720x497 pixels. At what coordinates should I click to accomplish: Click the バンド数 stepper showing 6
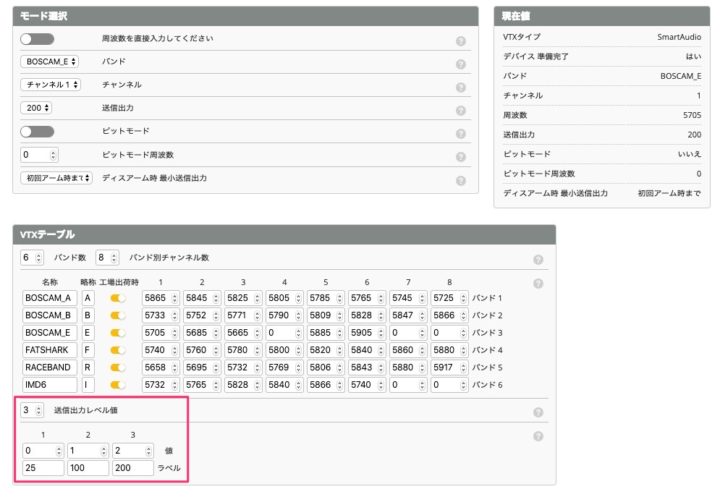pos(32,257)
